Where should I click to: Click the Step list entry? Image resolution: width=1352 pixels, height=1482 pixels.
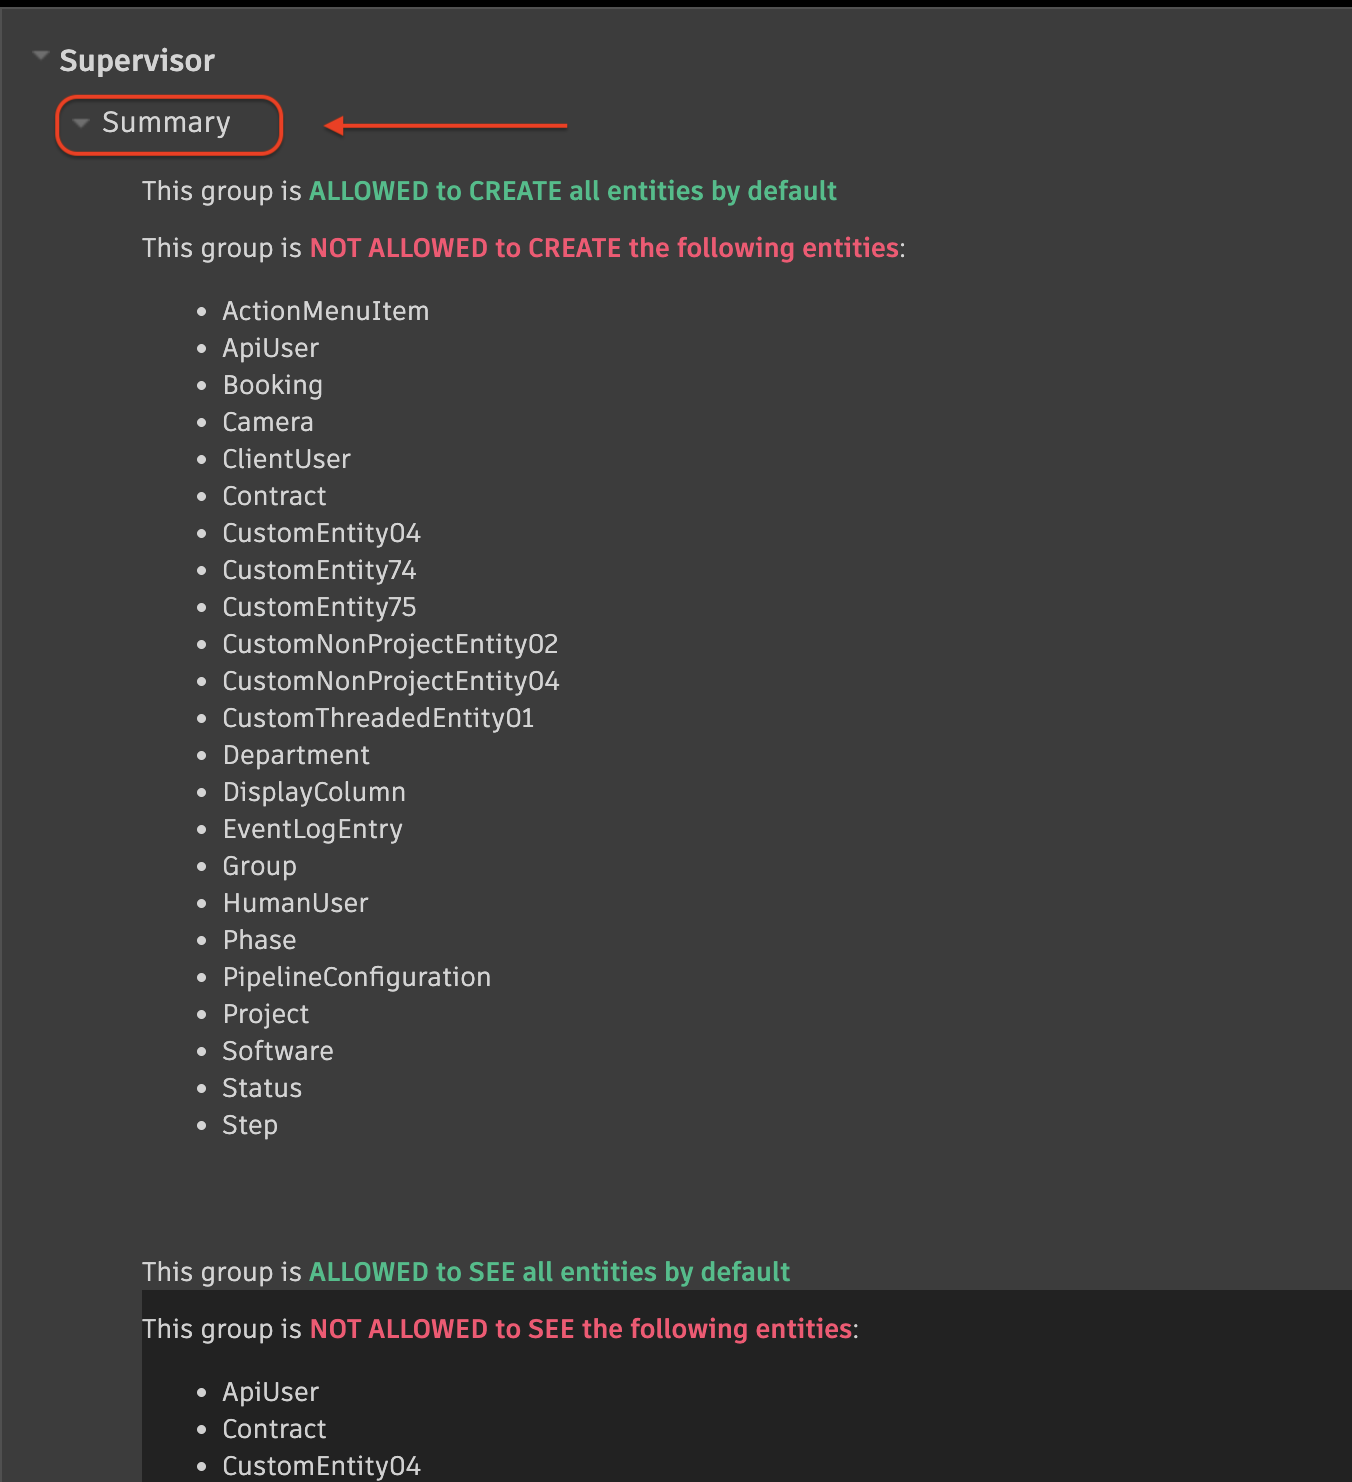click(x=250, y=1125)
